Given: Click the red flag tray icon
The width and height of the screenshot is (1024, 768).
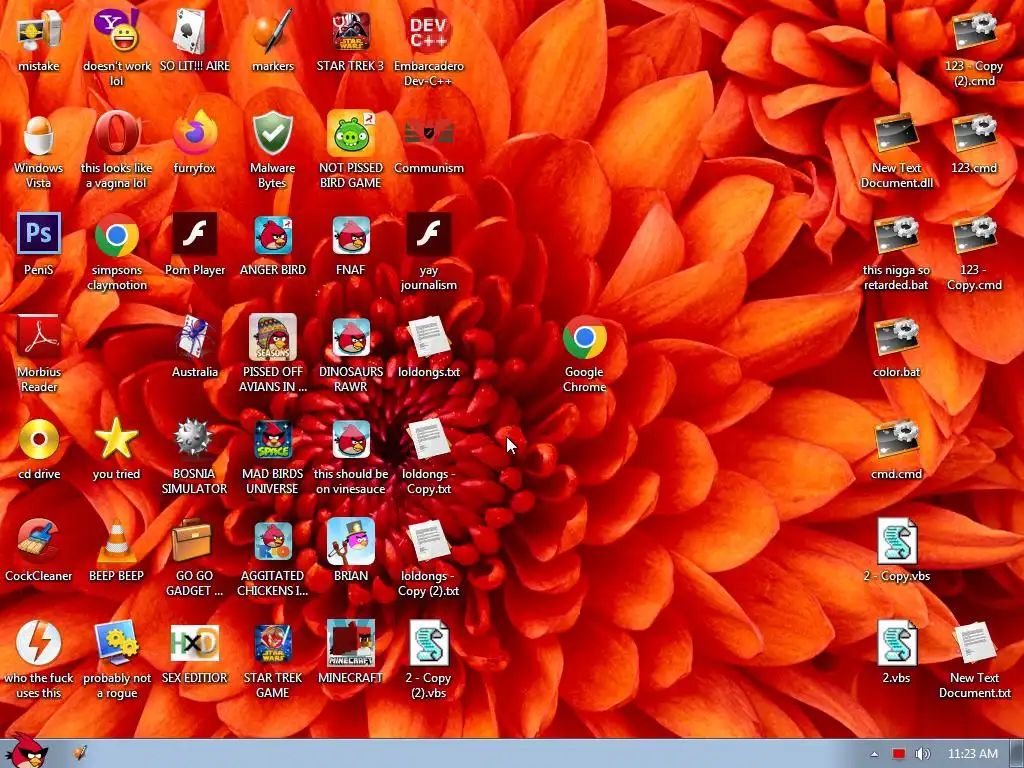Looking at the screenshot, I should point(899,754).
